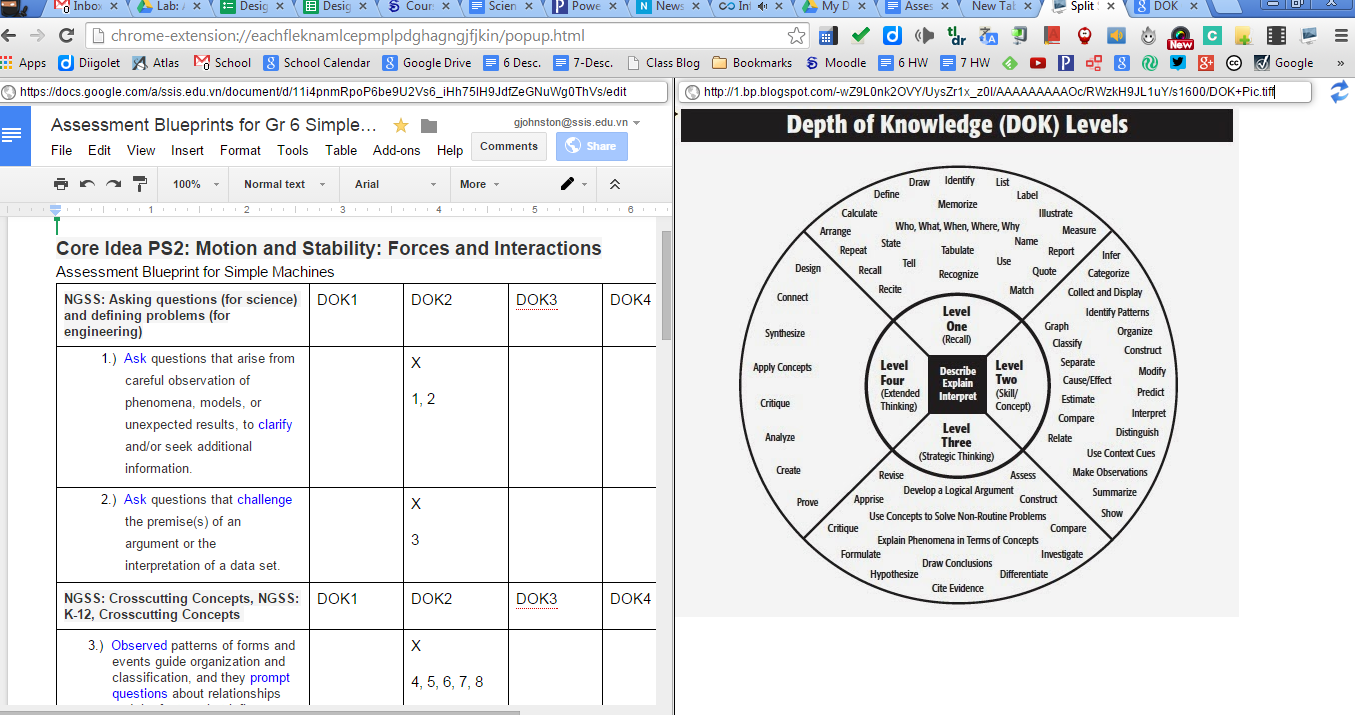Open the film strip extension icon

[1276, 35]
